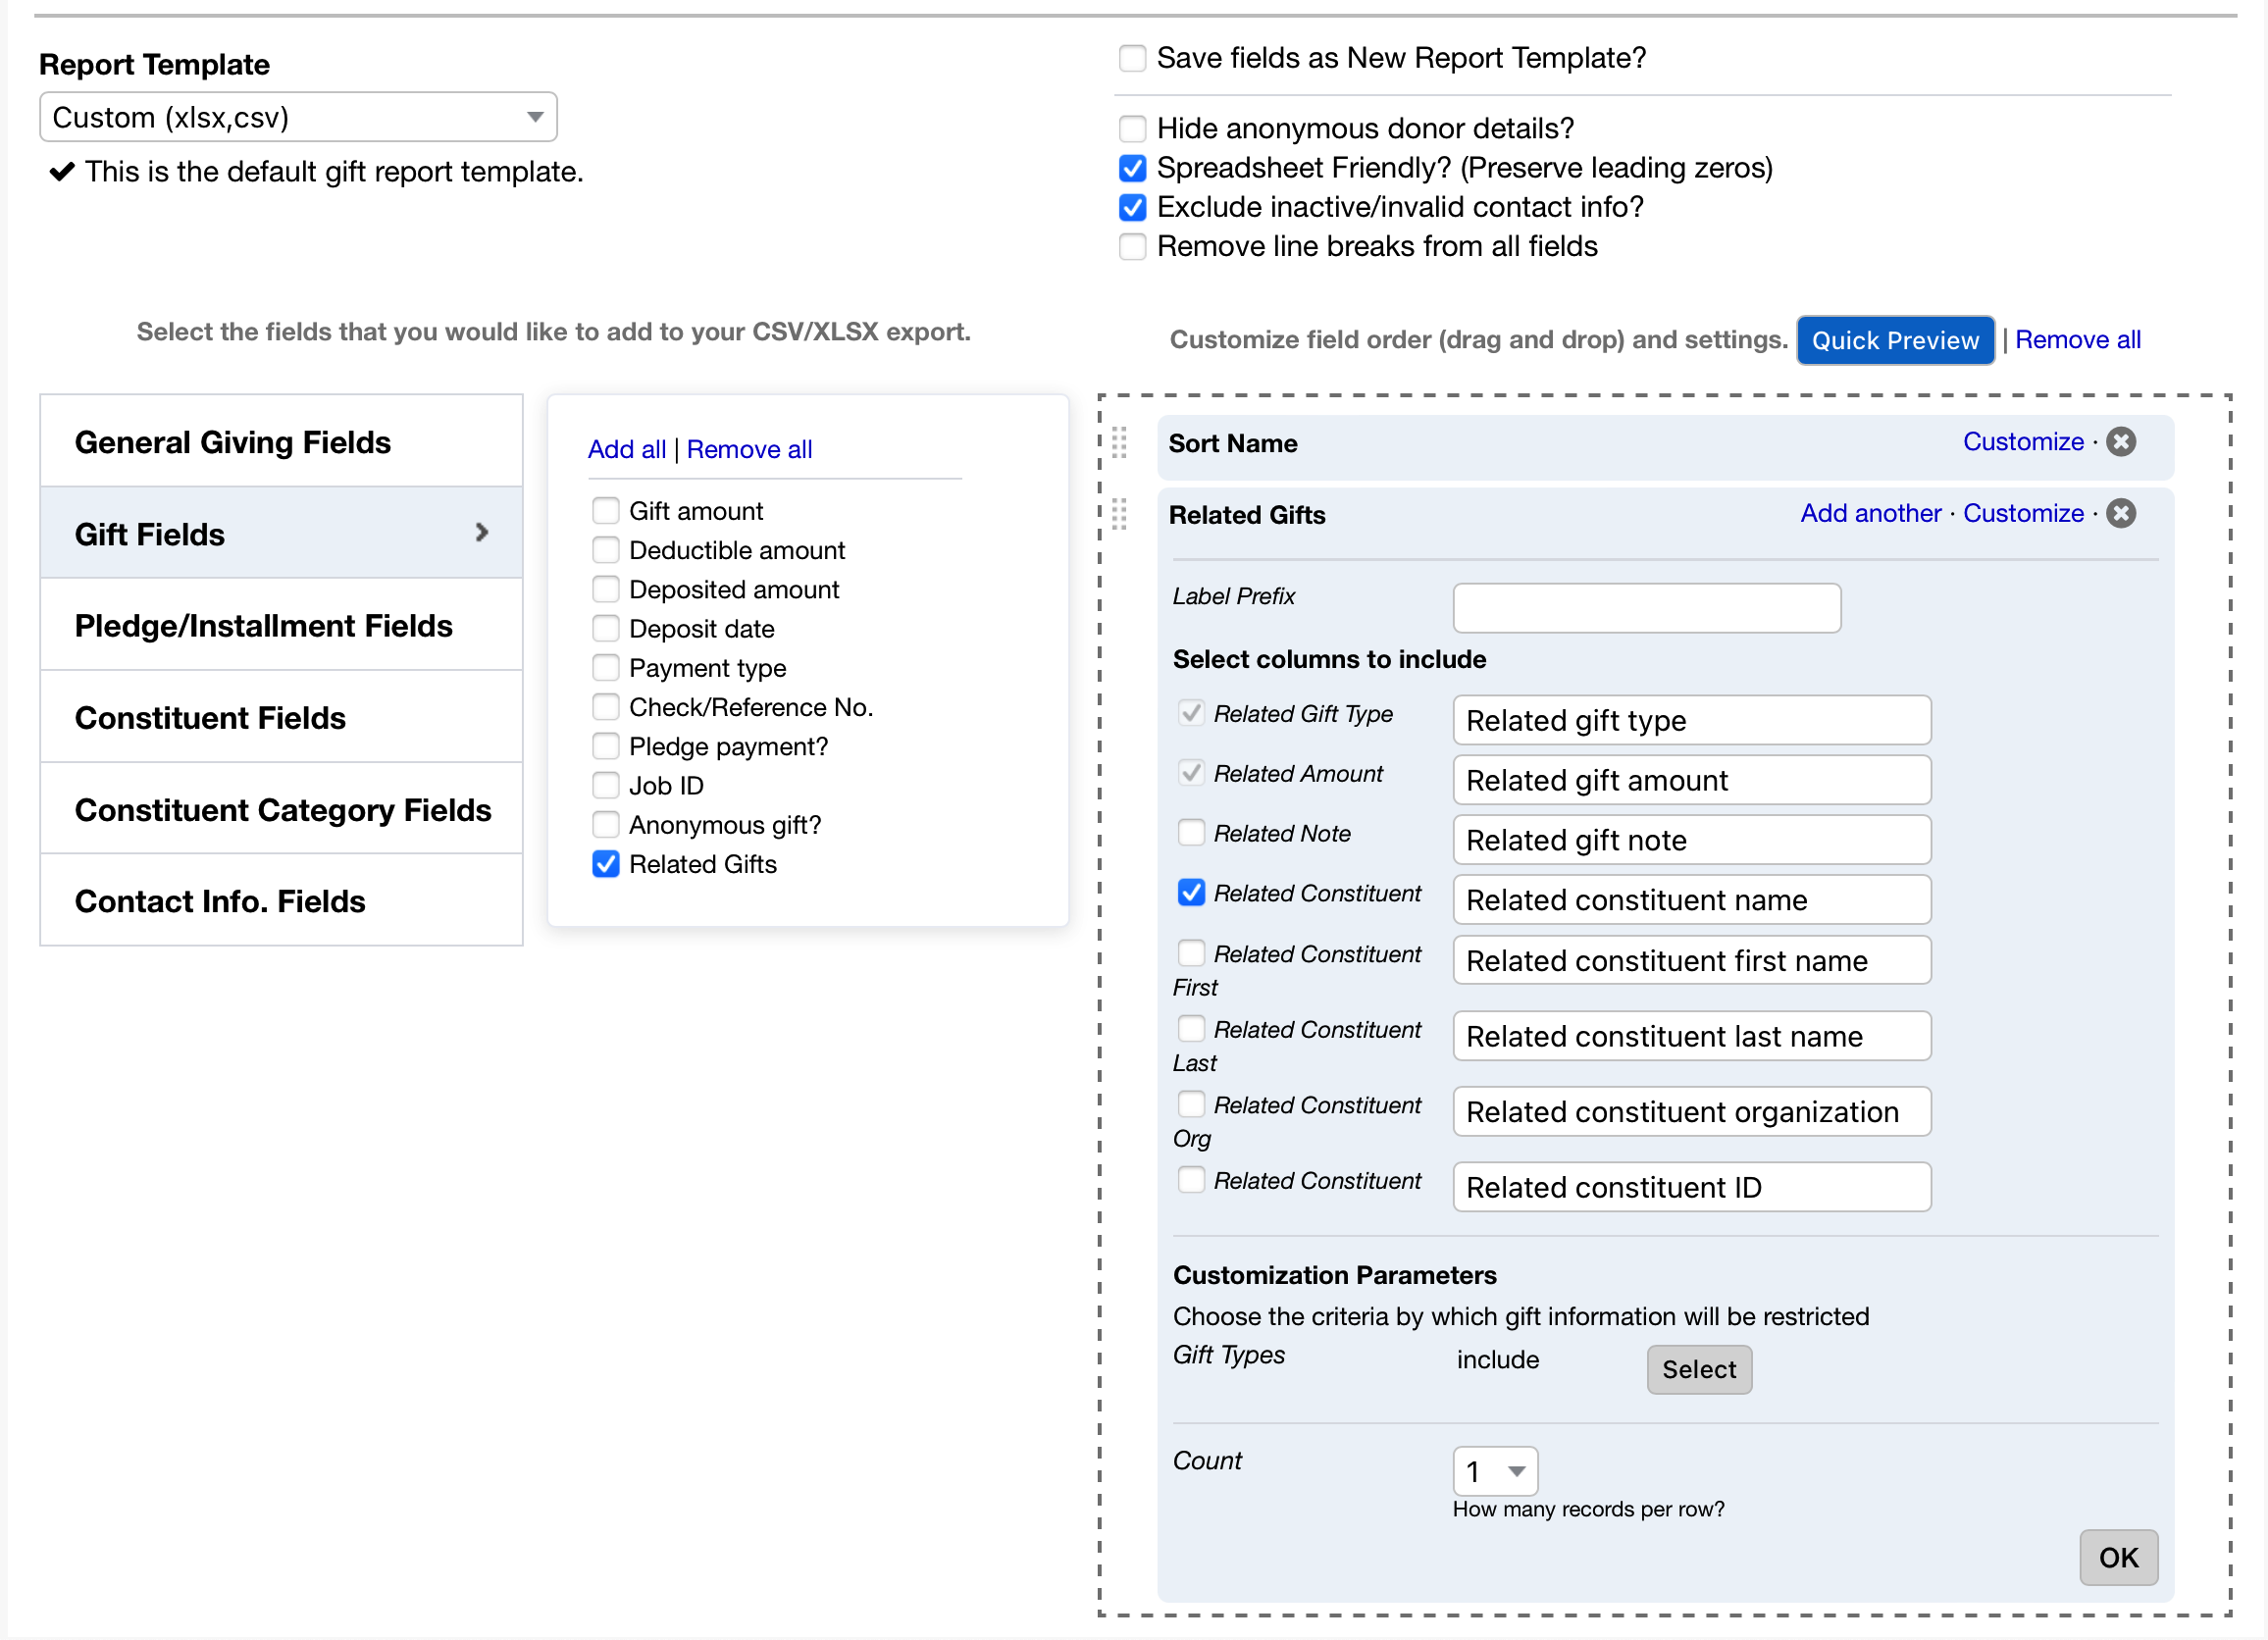This screenshot has height=1640, width=2268.
Task: Open the Report Template dropdown
Action: [x=534, y=116]
